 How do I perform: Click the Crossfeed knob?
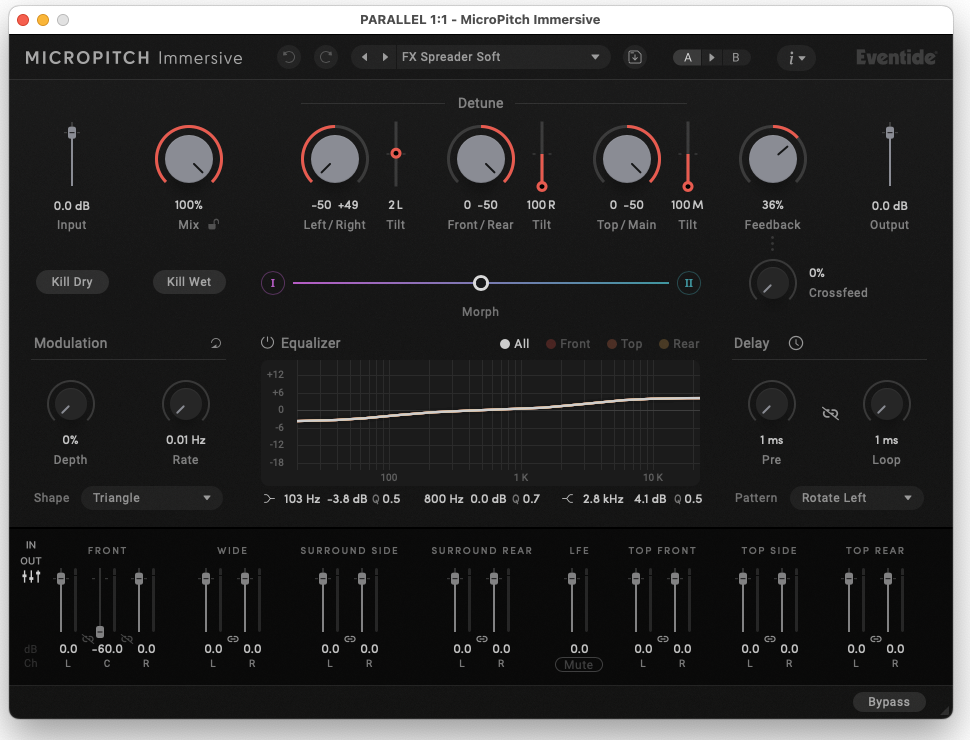click(773, 283)
